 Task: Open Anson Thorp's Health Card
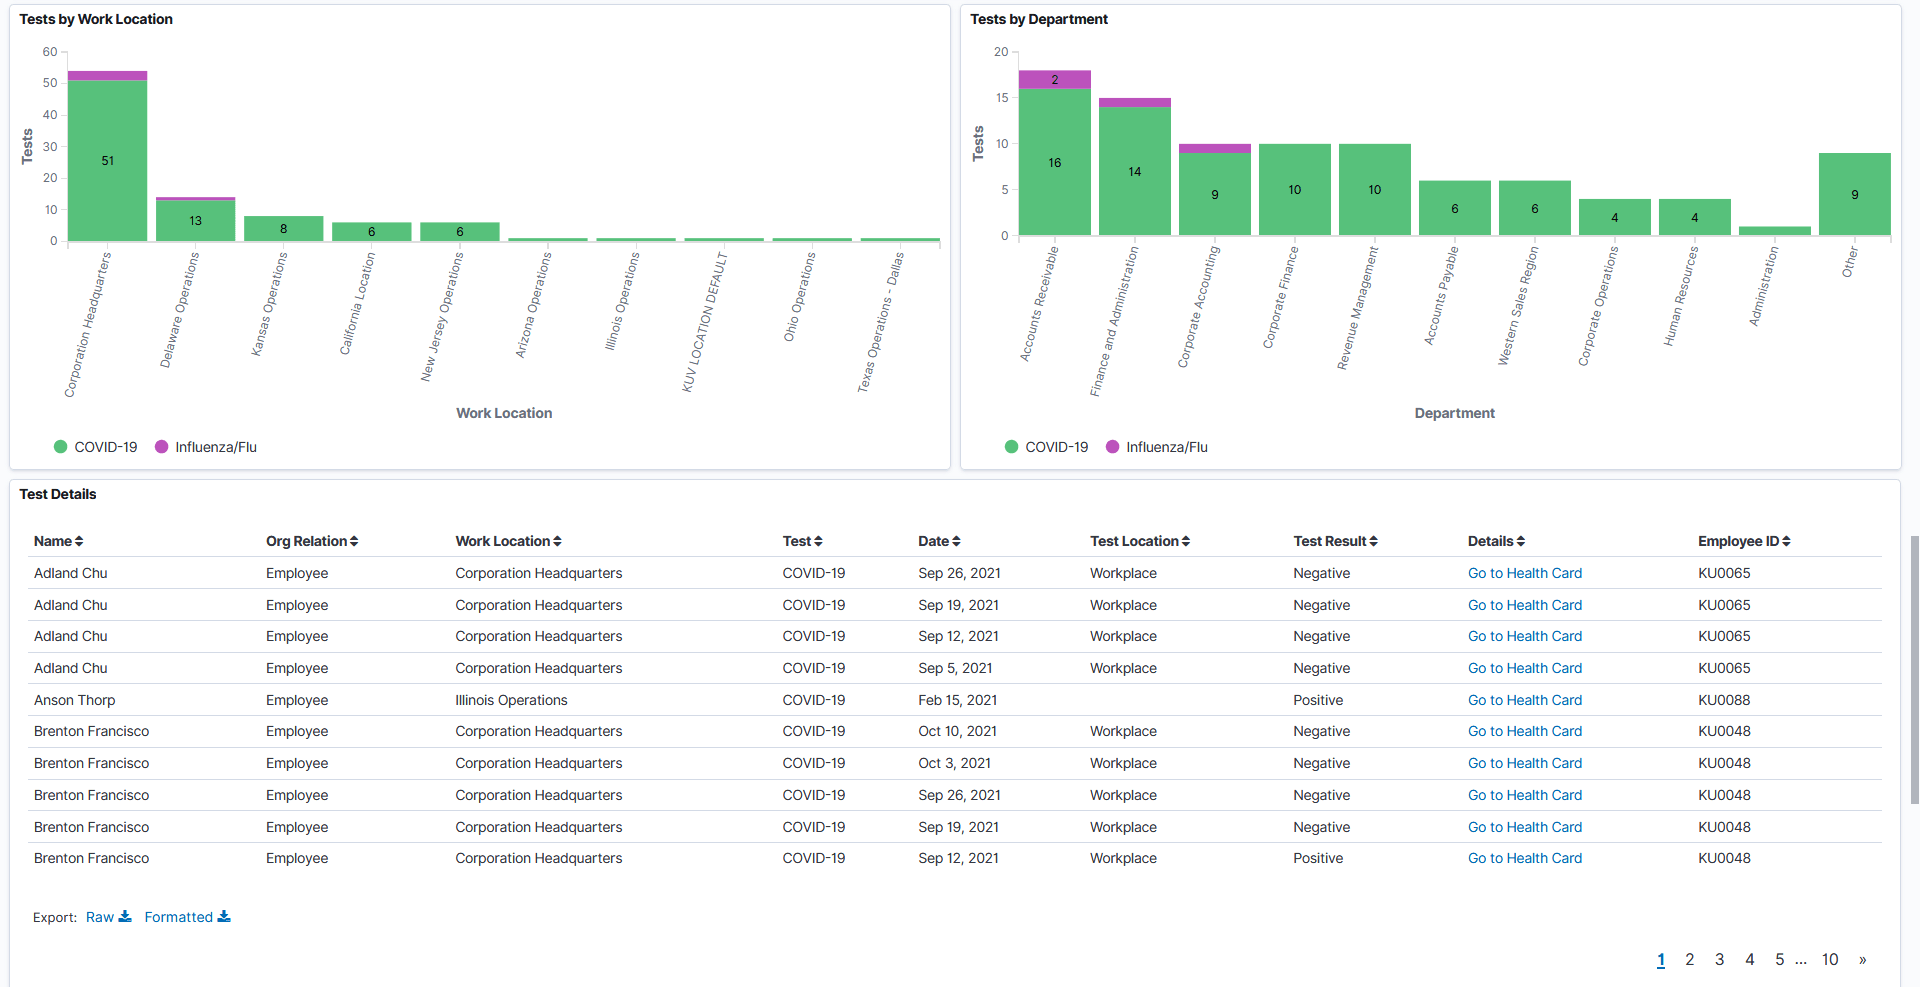point(1524,700)
